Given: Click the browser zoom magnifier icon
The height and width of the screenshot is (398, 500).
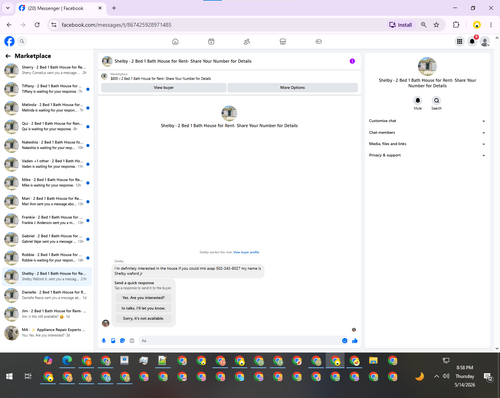Looking at the screenshot, I should click(x=424, y=25).
